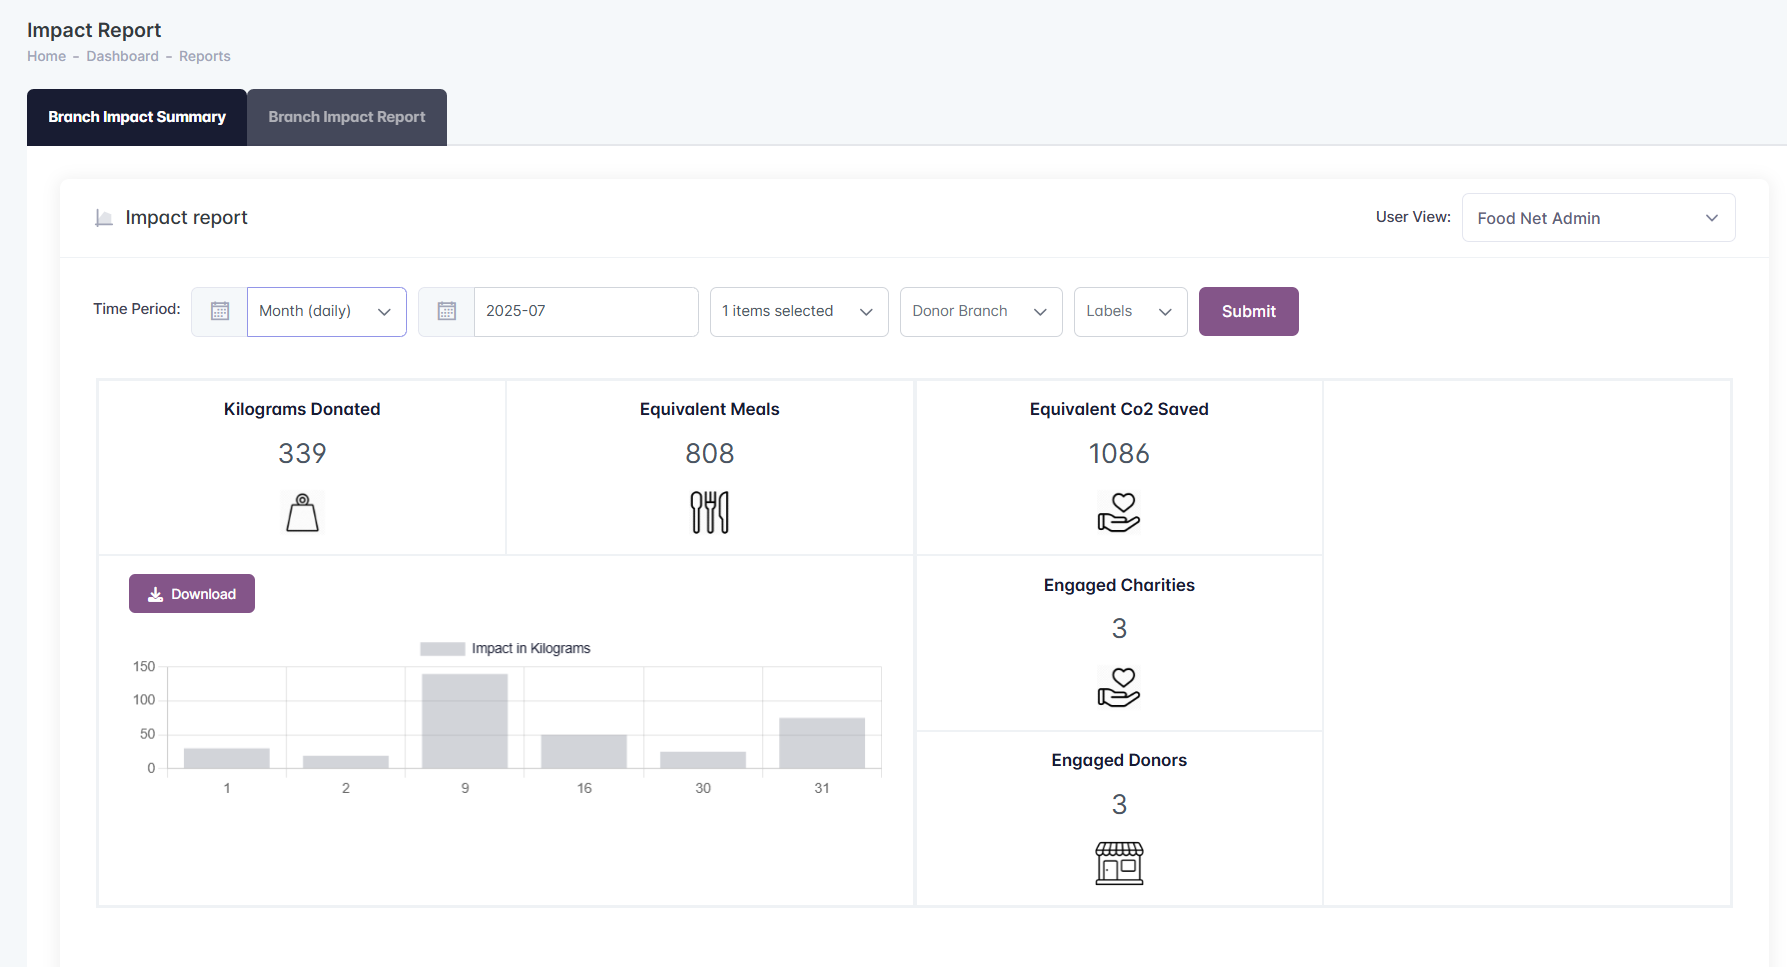The height and width of the screenshot is (967, 1787).
Task: Click the weight icon under Kilograms Donated
Action: point(302,512)
